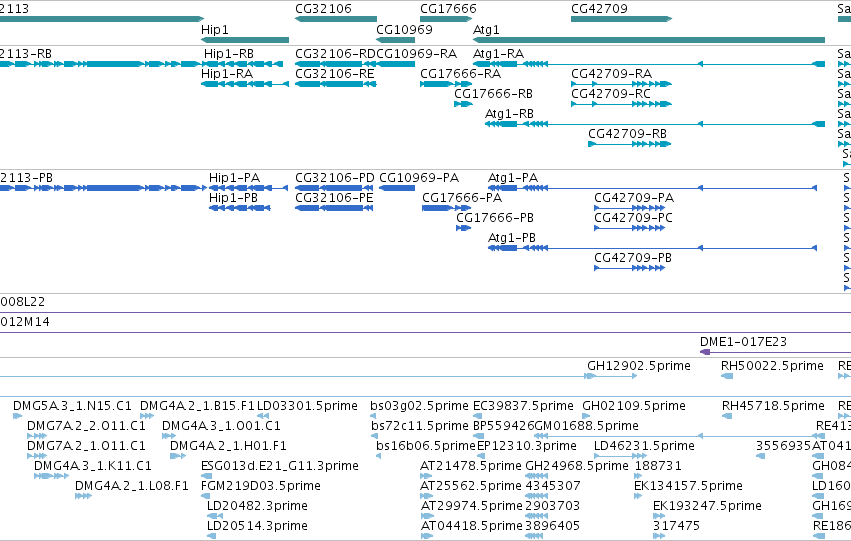Screen dimensions: 851x541
Task: Click the CG17666-RB transcript label
Action: point(493,94)
